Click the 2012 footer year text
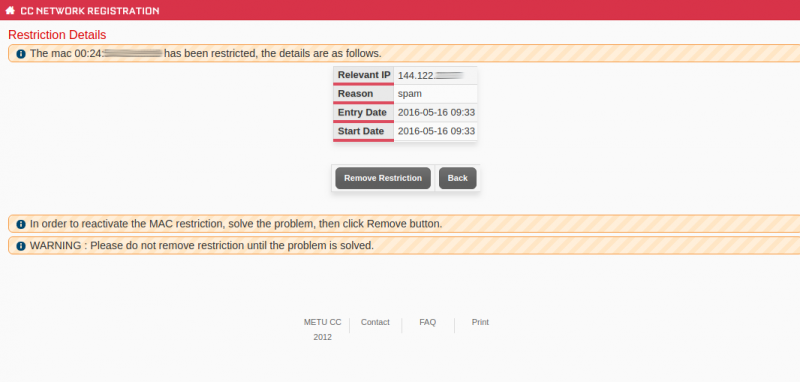800x382 pixels. point(322,337)
